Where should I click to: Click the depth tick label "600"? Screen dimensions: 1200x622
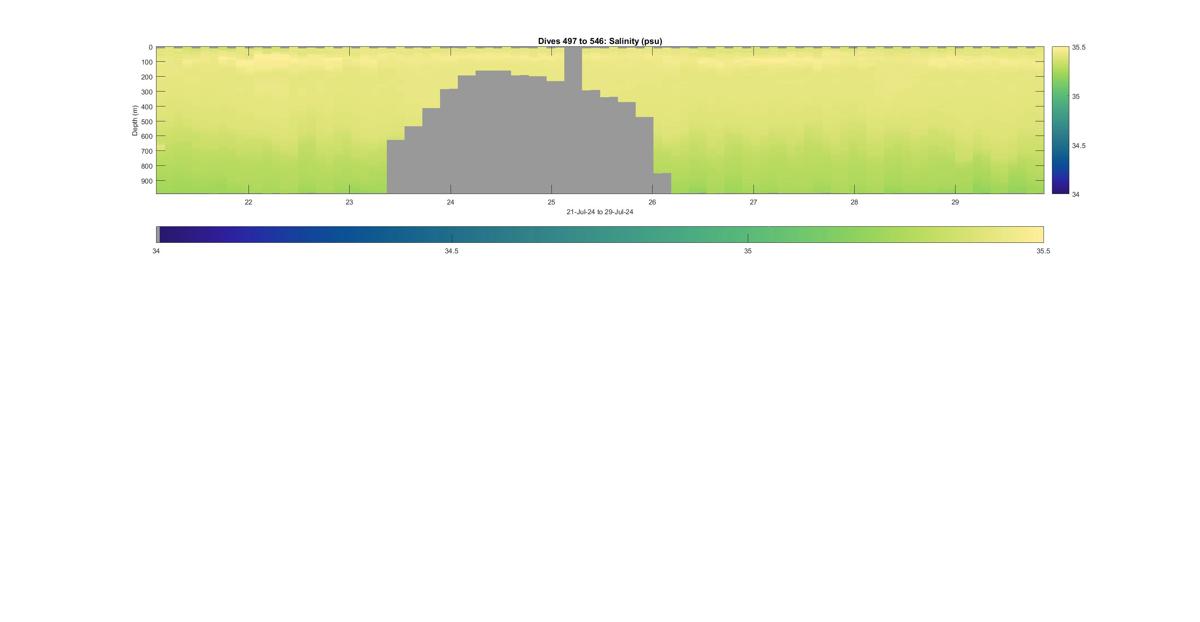point(146,137)
